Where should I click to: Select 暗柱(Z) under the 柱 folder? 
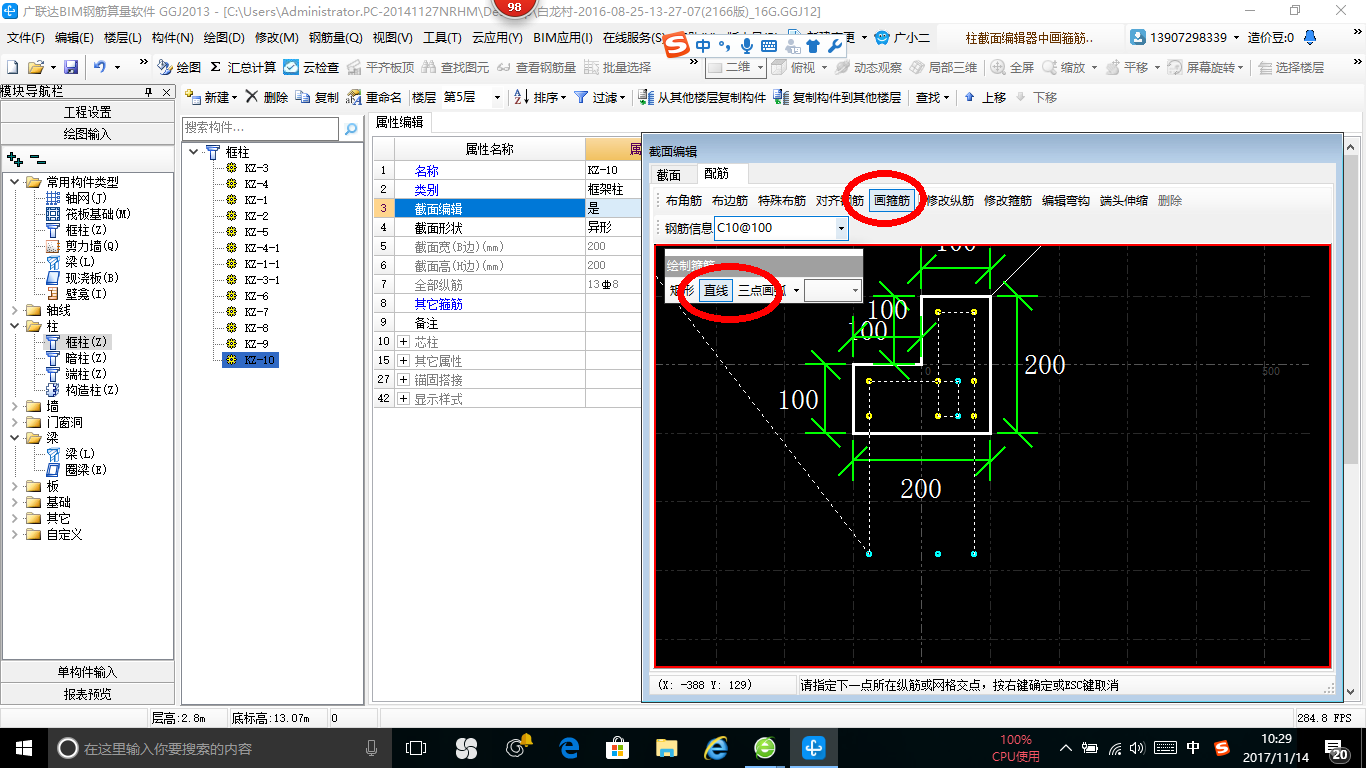[75, 358]
